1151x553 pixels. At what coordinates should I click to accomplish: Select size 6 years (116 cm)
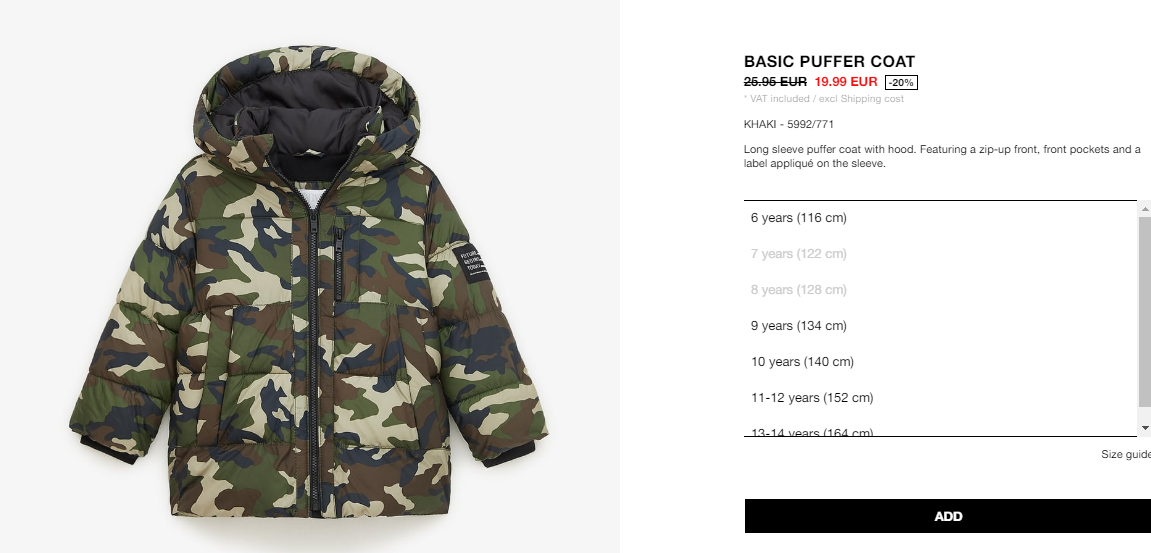tap(940, 218)
